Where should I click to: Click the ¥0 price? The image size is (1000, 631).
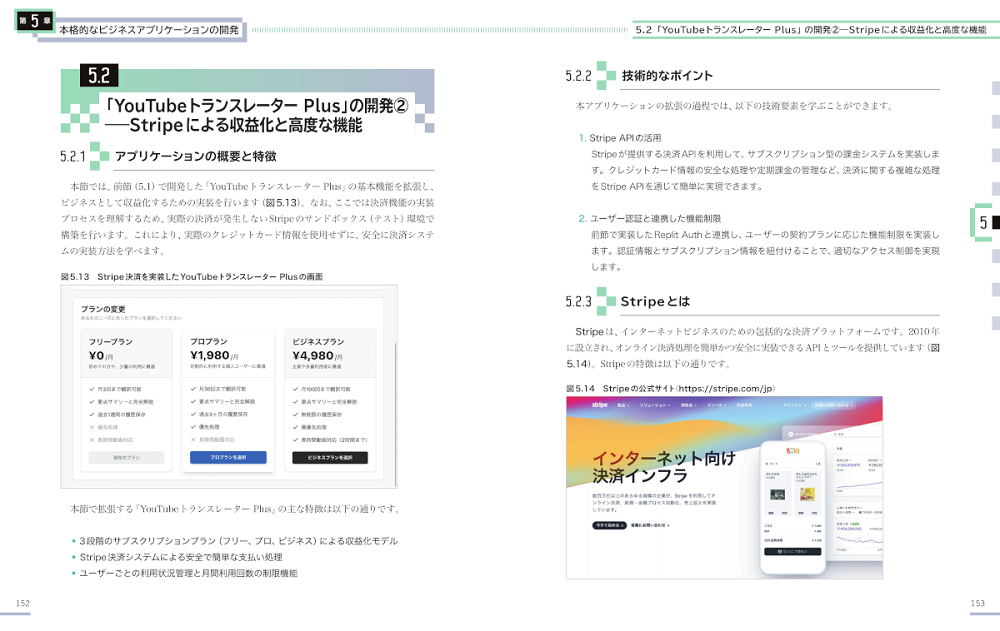click(96, 355)
